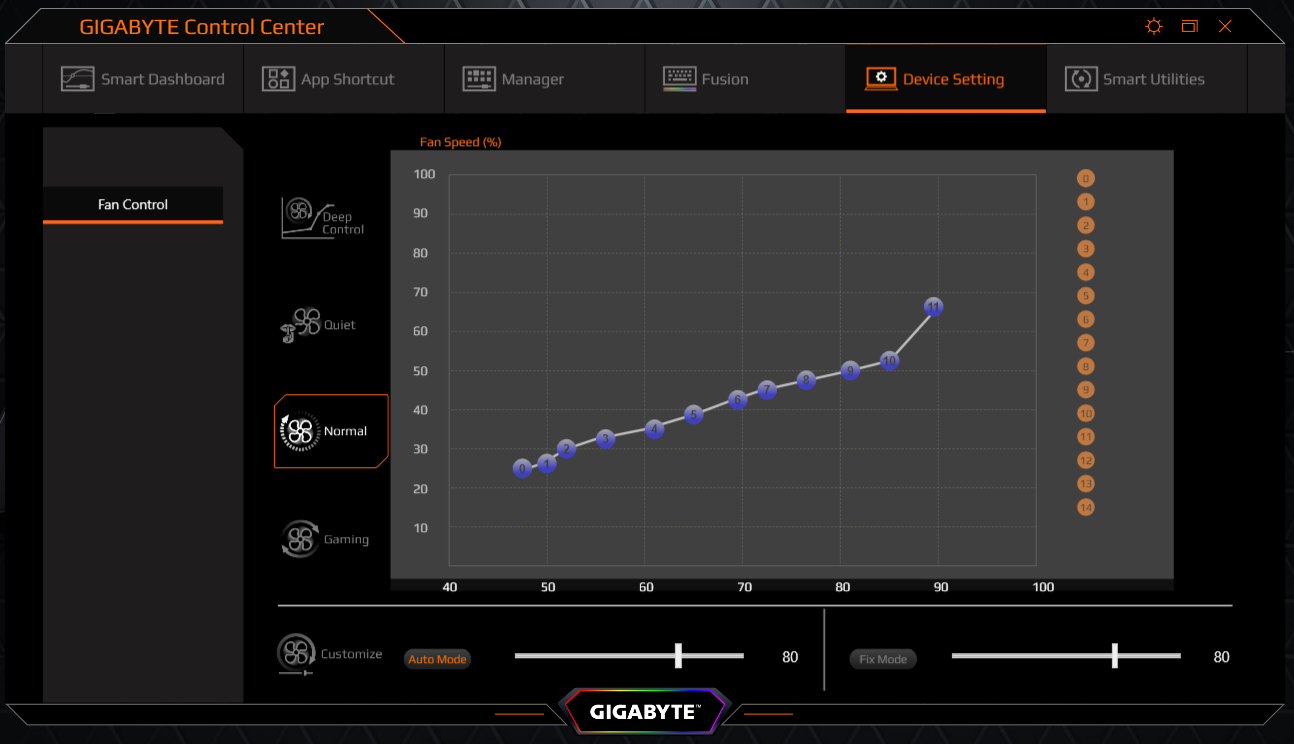Image resolution: width=1294 pixels, height=744 pixels.
Task: Click the Fix Mode button
Action: (x=883, y=659)
